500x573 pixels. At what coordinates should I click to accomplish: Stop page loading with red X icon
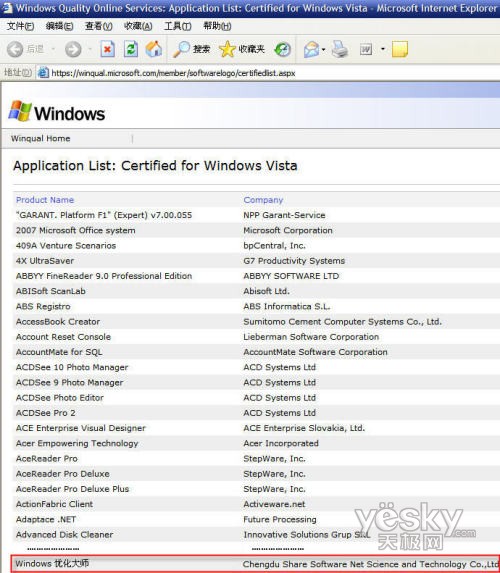[x=107, y=49]
